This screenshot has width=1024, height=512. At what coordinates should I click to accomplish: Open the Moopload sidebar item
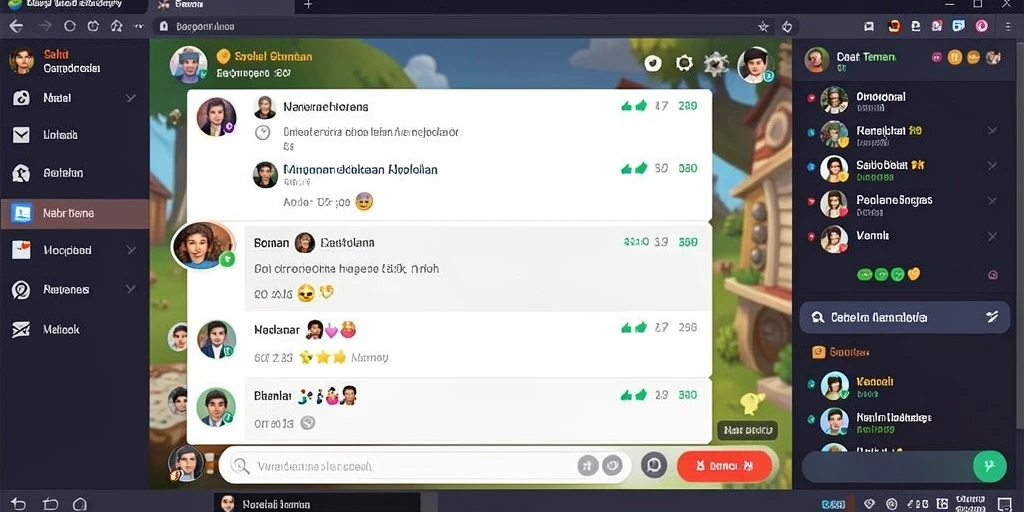pyautogui.click(x=74, y=250)
